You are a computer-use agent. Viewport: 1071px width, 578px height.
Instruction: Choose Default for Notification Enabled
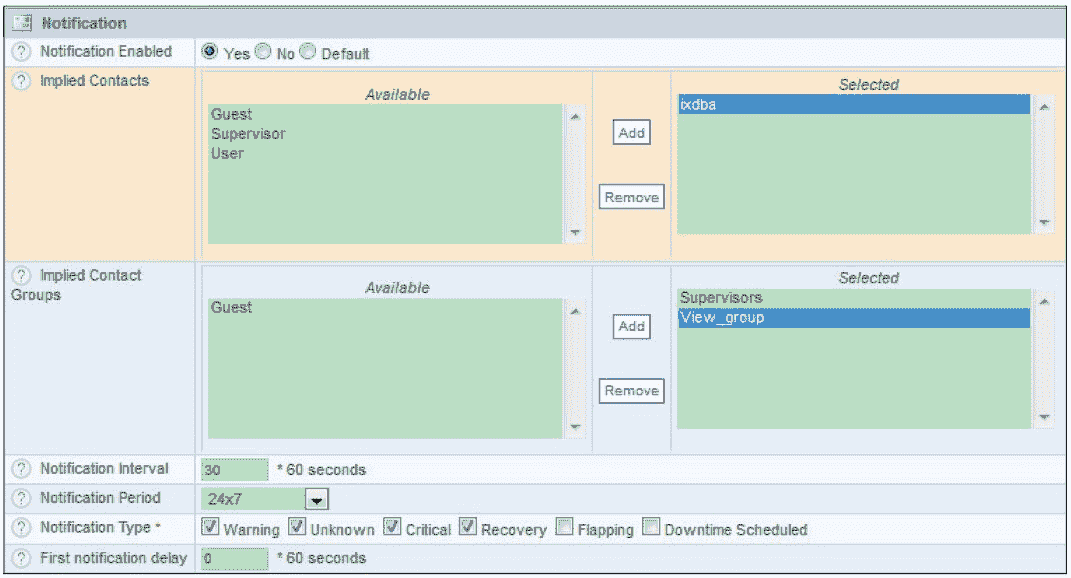tap(309, 52)
